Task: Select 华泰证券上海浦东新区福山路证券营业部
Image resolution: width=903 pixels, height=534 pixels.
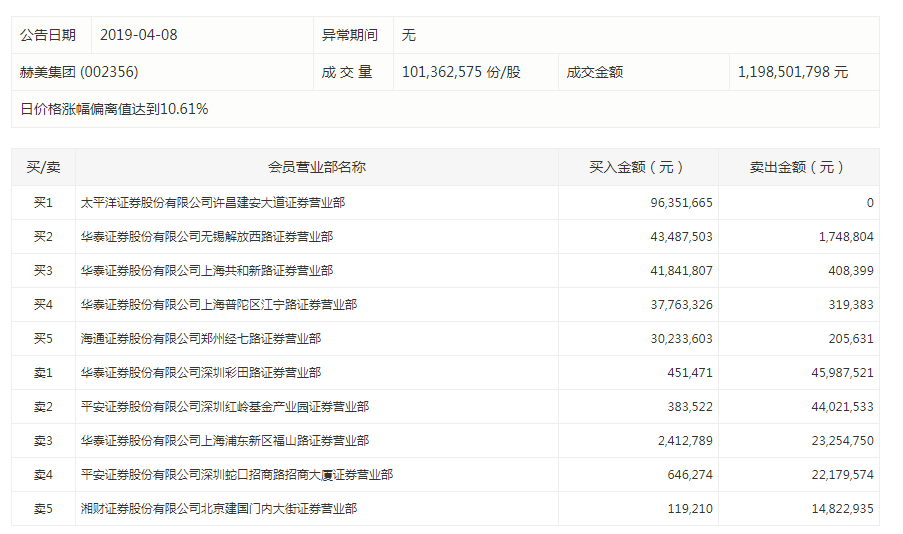Action: [224, 440]
